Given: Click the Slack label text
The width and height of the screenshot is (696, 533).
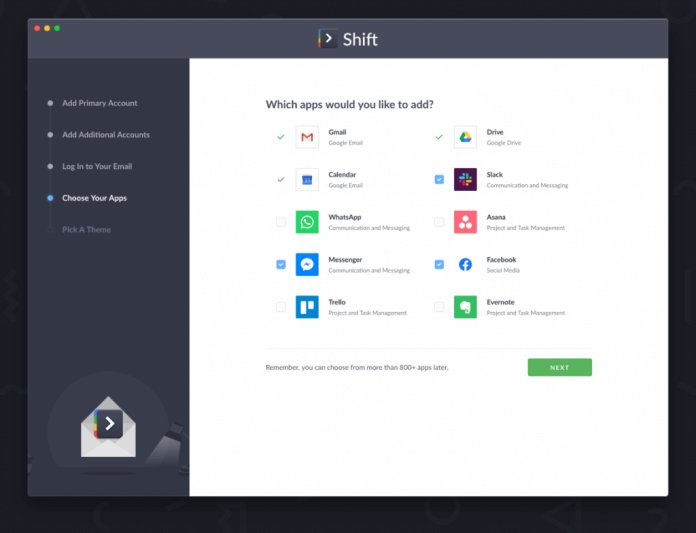Looking at the screenshot, I should click(494, 174).
